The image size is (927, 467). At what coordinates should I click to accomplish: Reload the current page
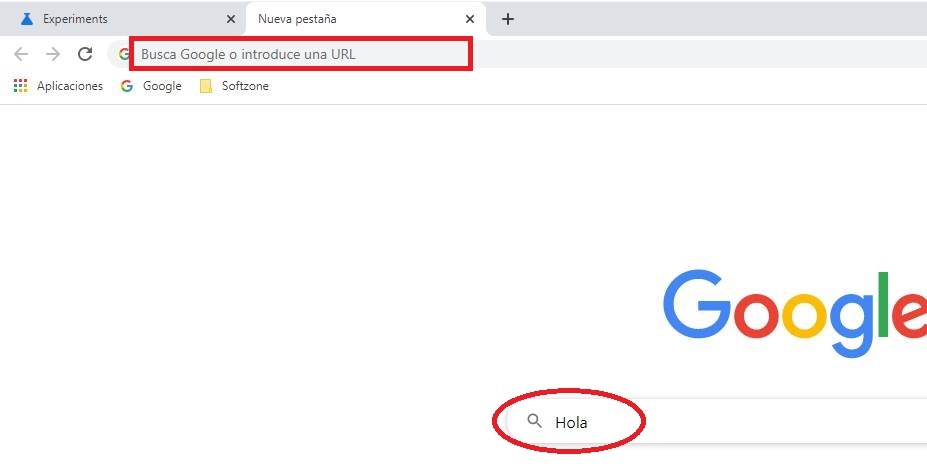[x=85, y=54]
